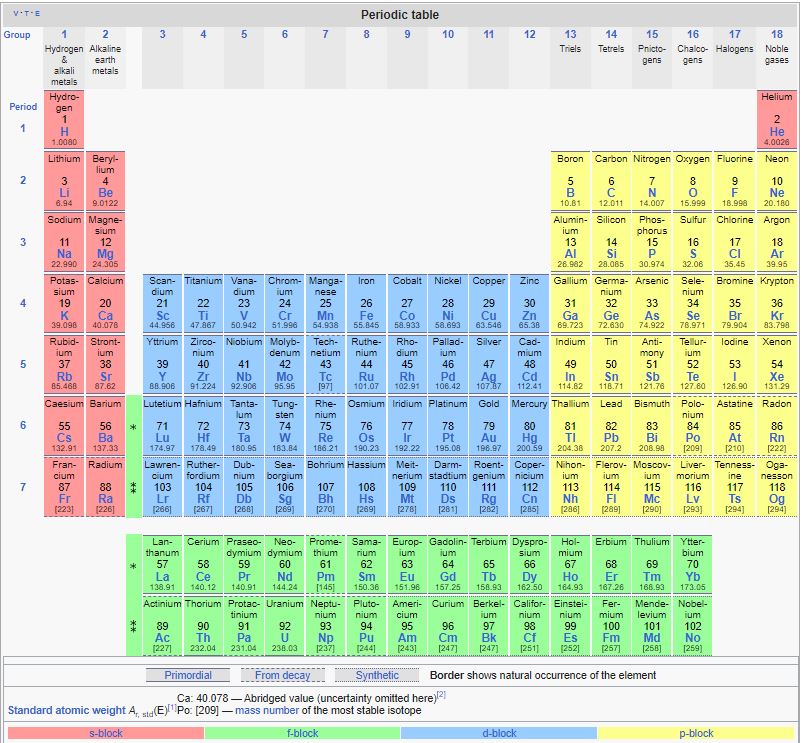The width and height of the screenshot is (802, 743).
Task: Click the Platinum Pt symbol
Action: [448, 438]
